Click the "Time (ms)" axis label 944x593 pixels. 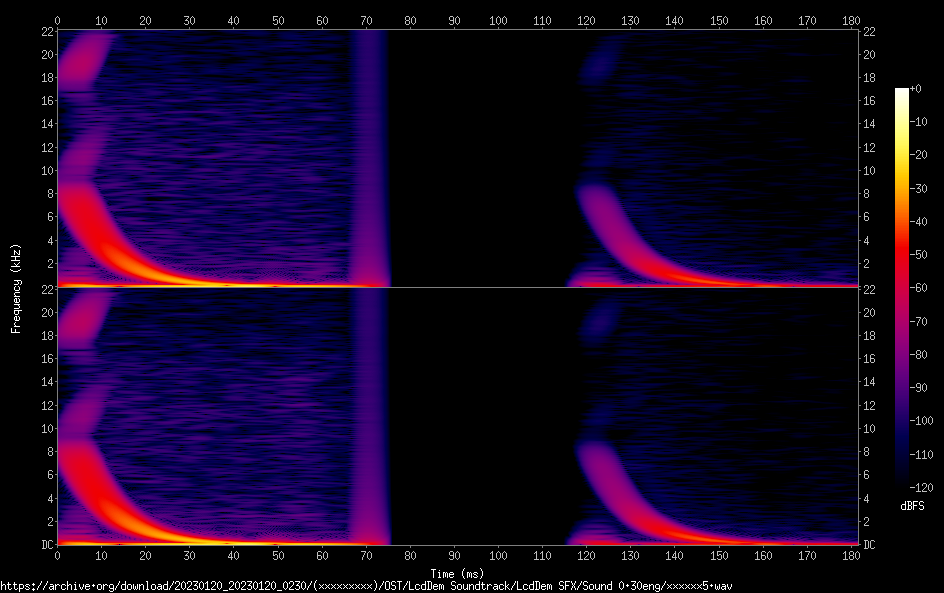pyautogui.click(x=458, y=573)
